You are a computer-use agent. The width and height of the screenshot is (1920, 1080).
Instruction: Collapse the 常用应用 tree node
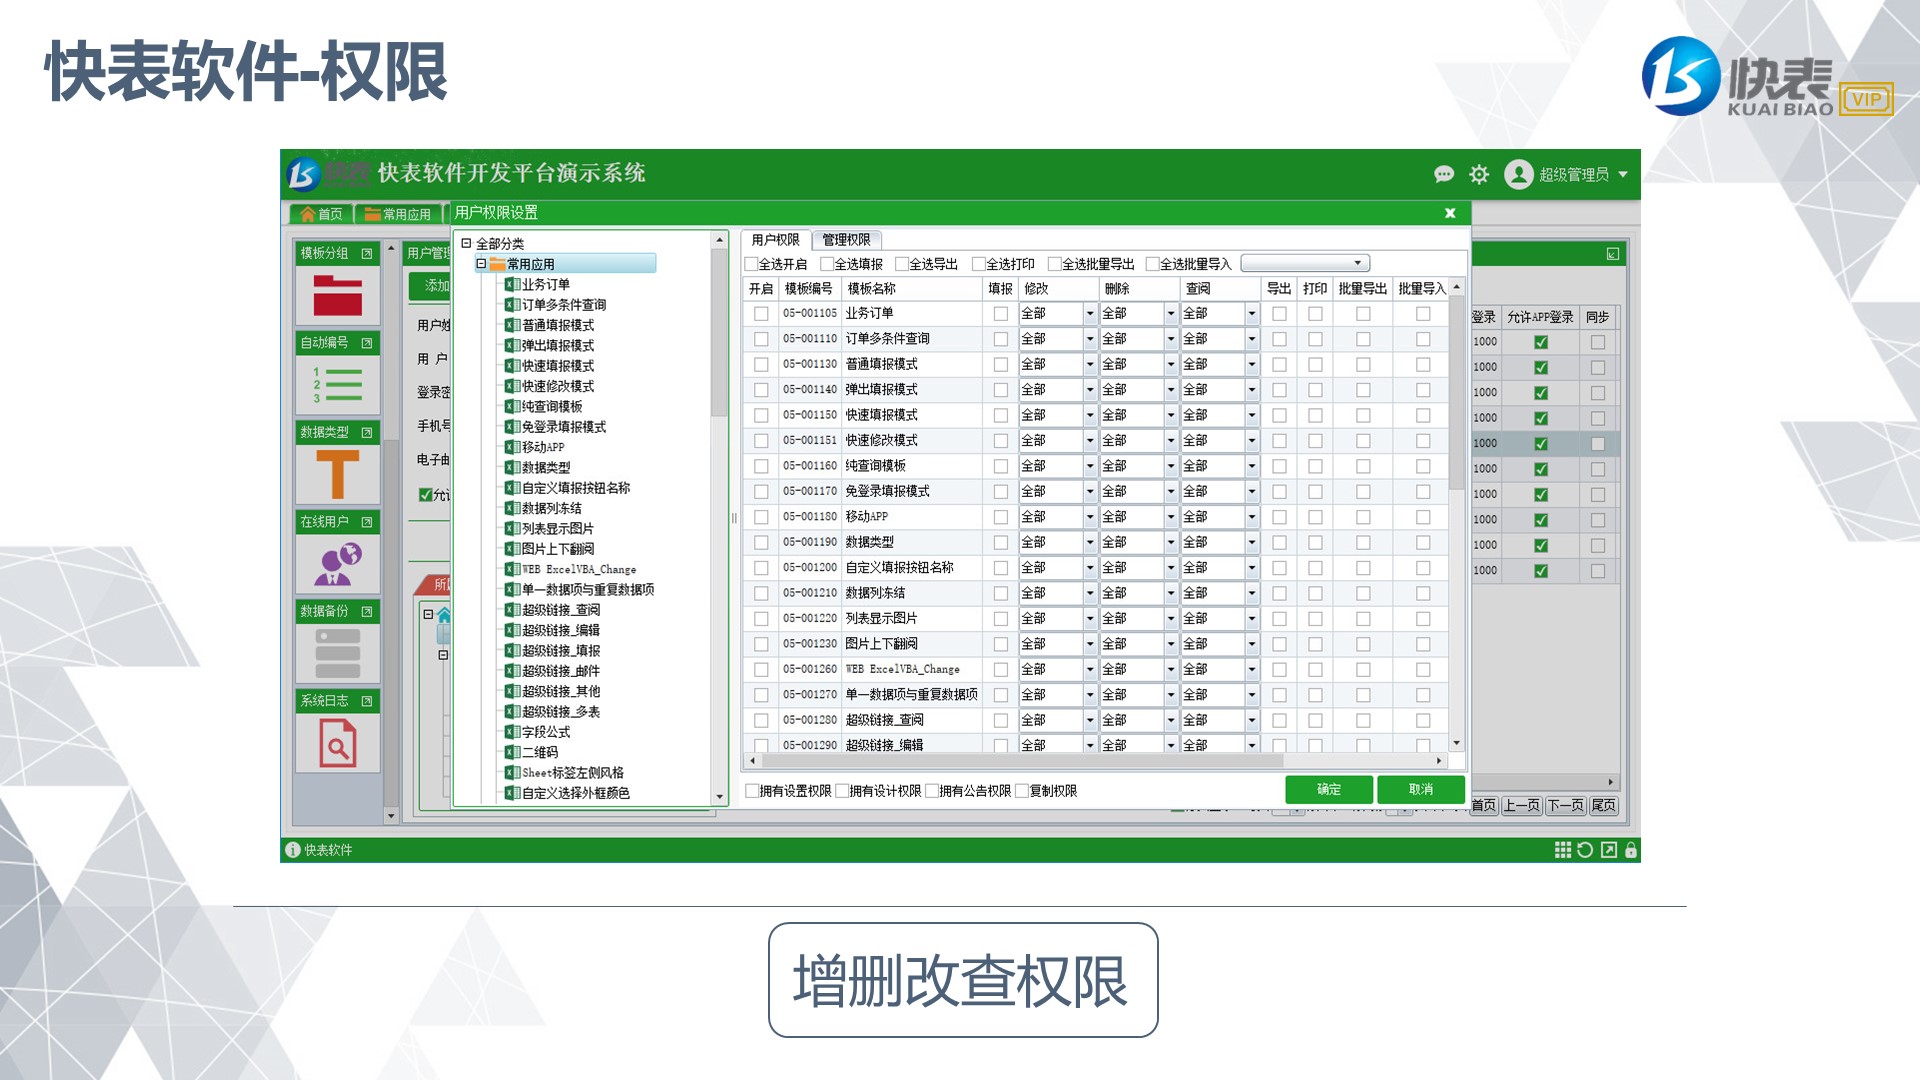tap(481, 264)
